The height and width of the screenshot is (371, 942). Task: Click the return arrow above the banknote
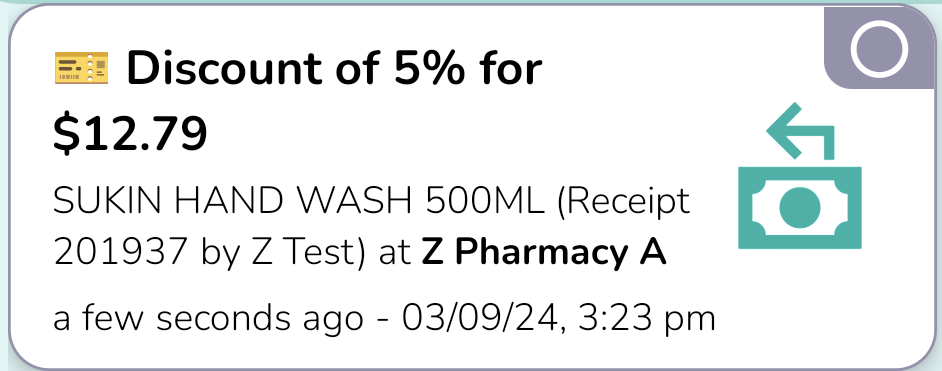801,131
